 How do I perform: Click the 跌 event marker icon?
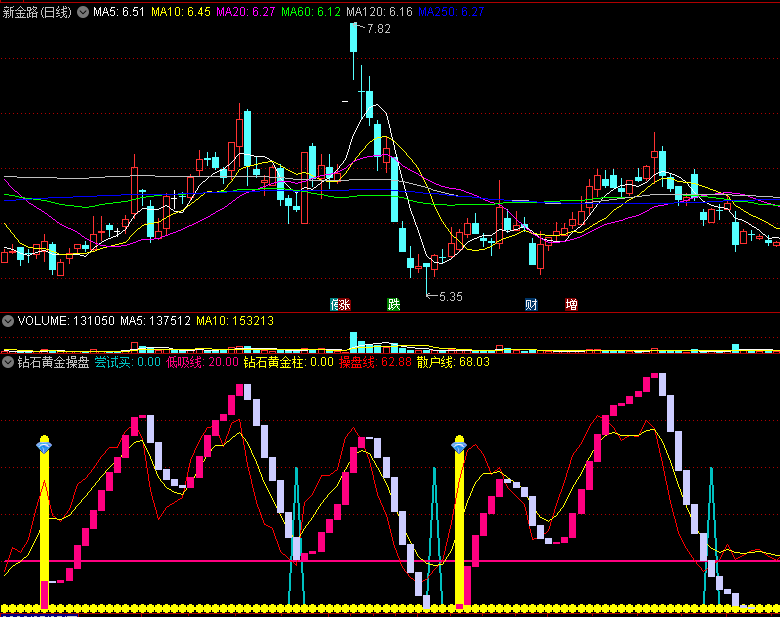click(393, 305)
